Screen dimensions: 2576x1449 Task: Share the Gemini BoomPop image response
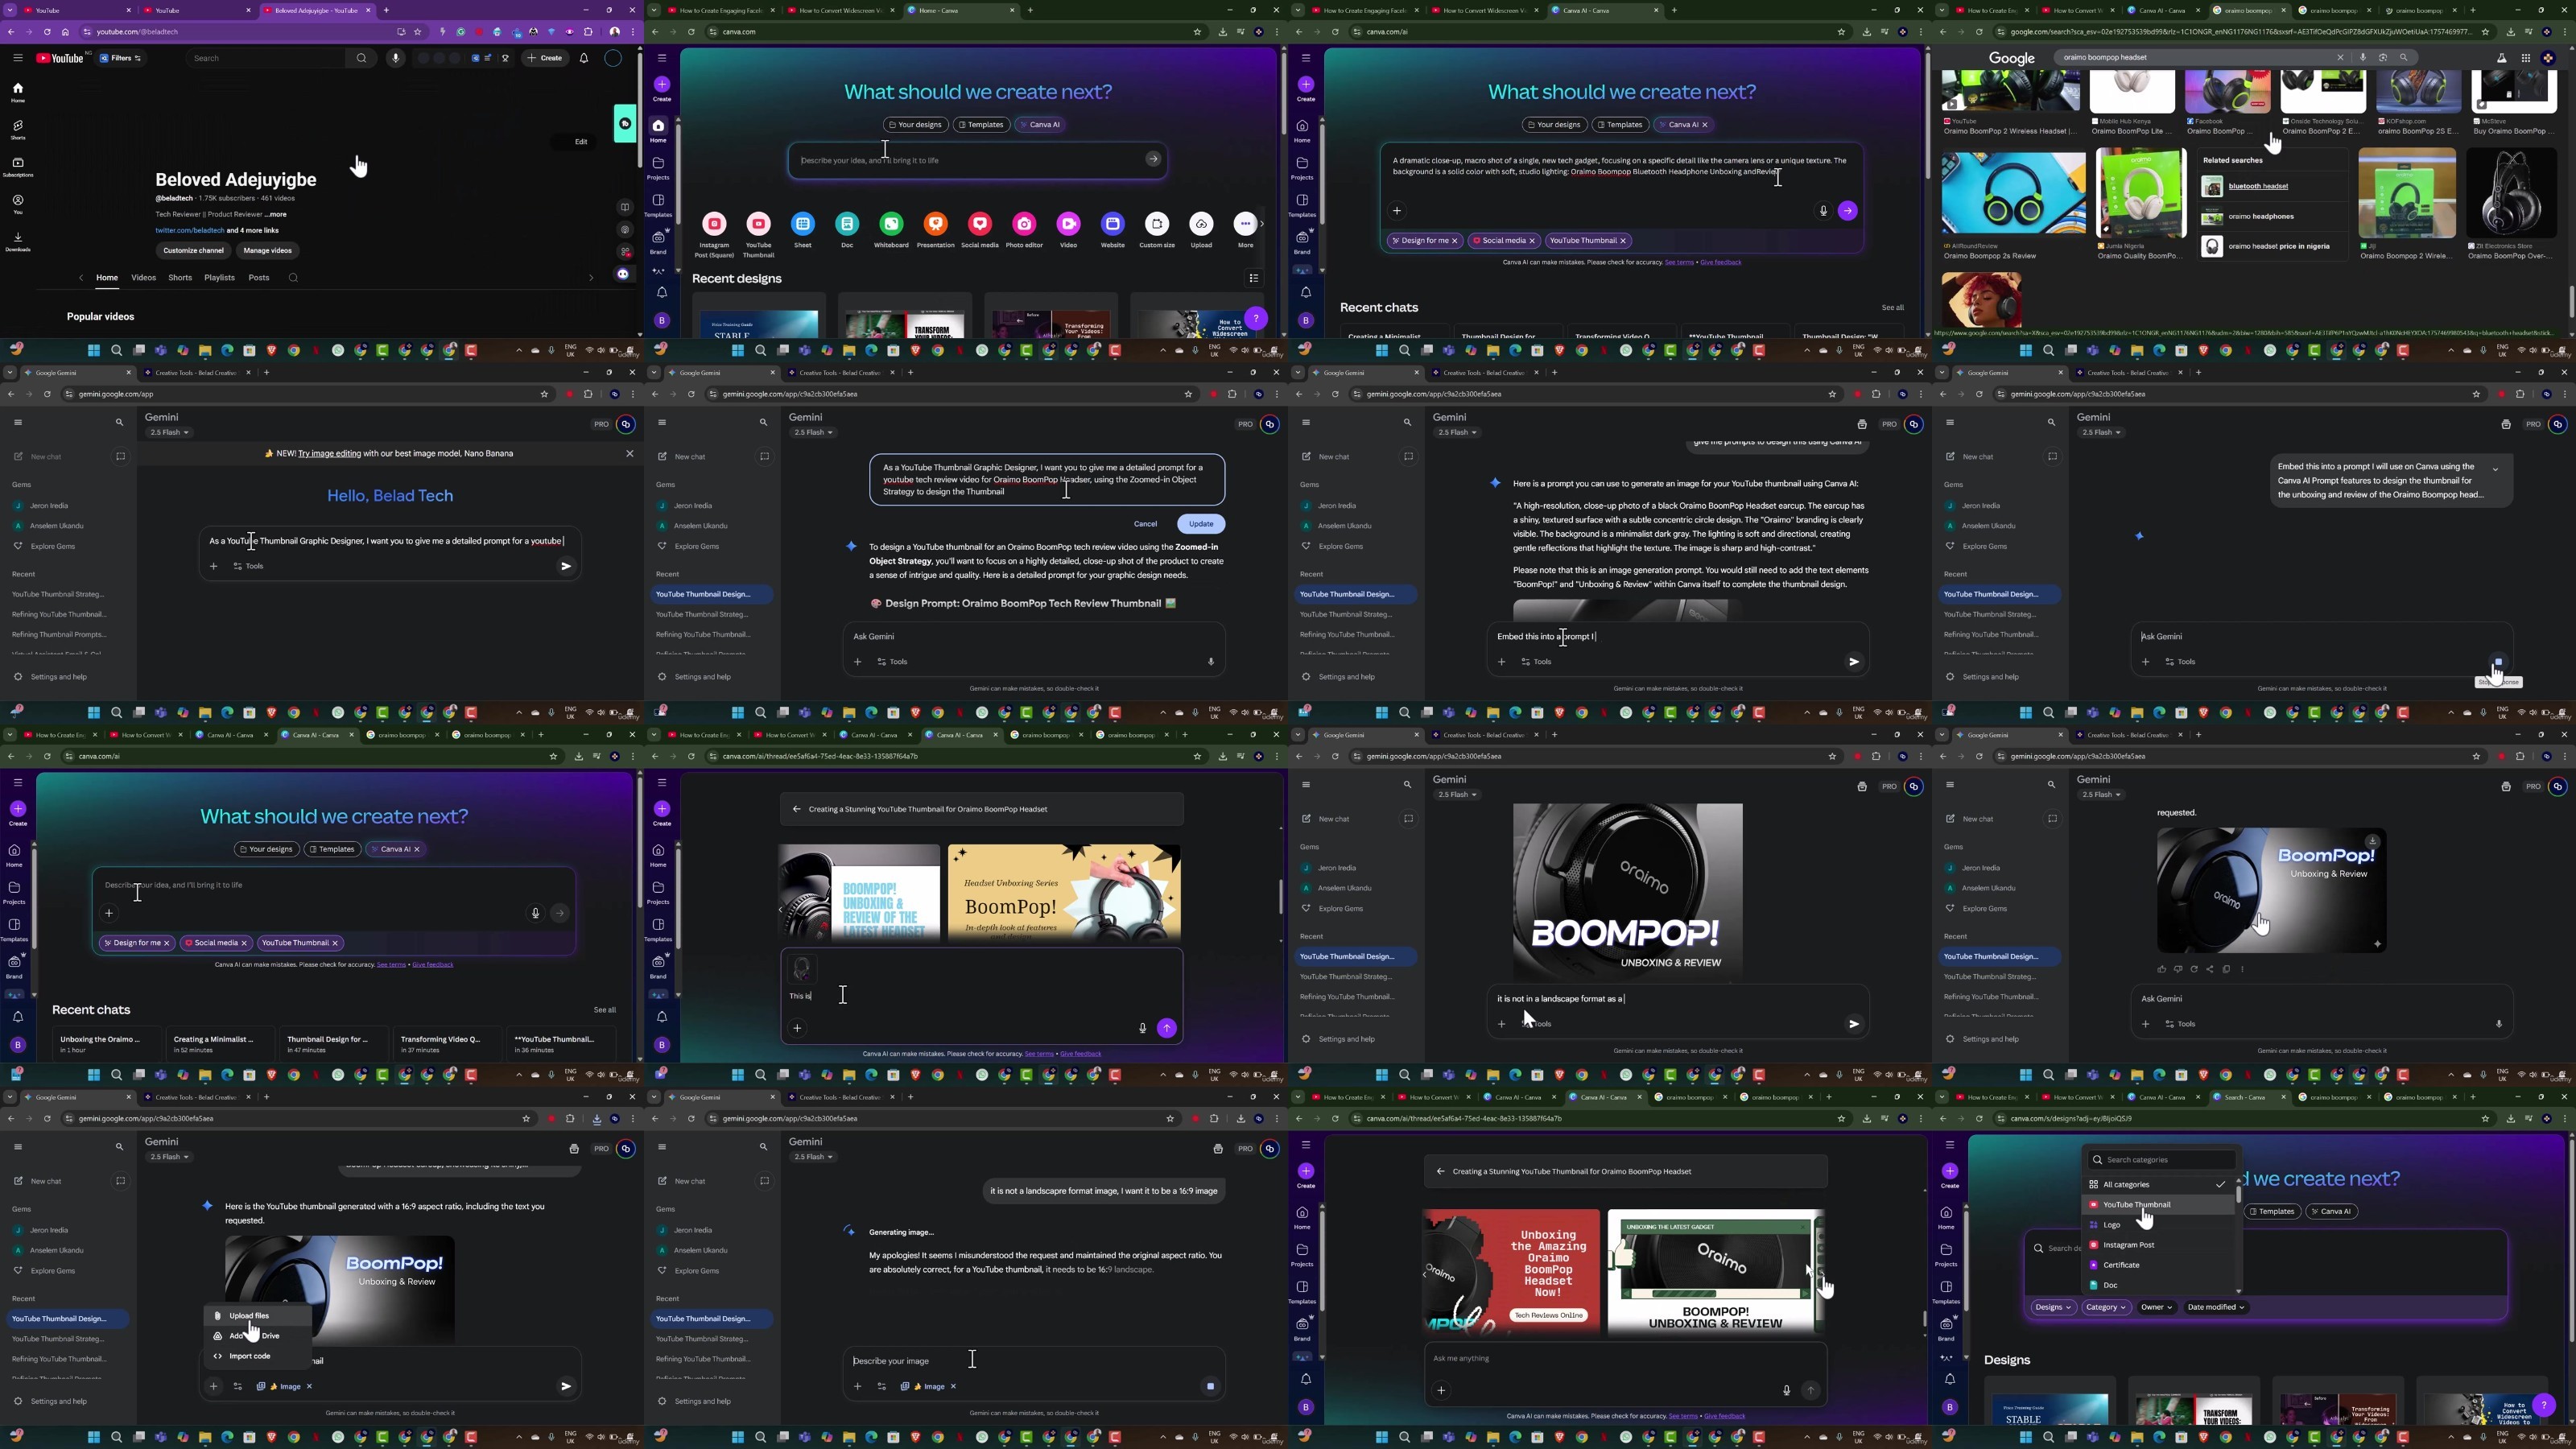2210,969
